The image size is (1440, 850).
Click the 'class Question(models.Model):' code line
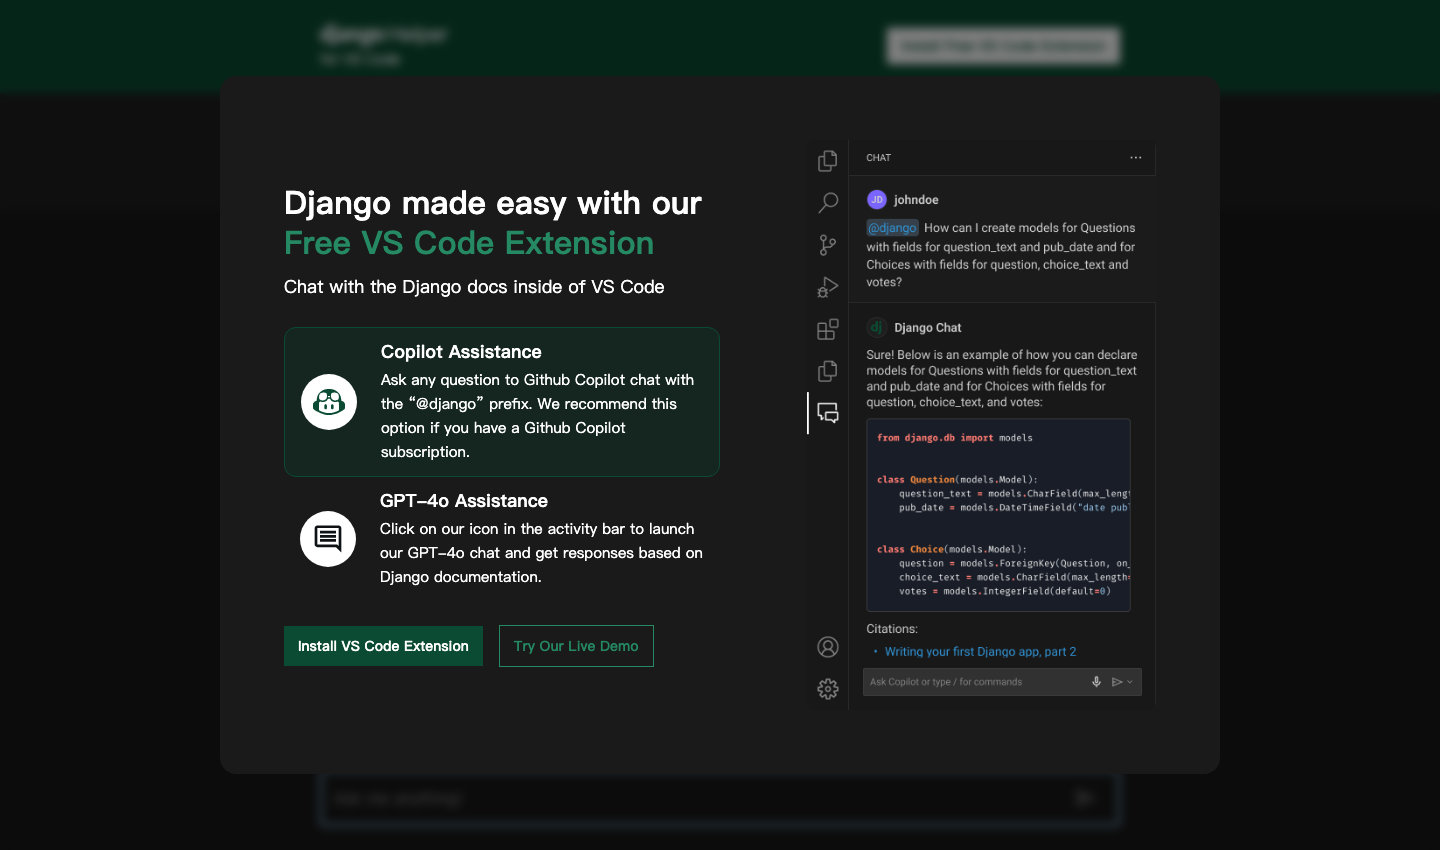(x=957, y=480)
